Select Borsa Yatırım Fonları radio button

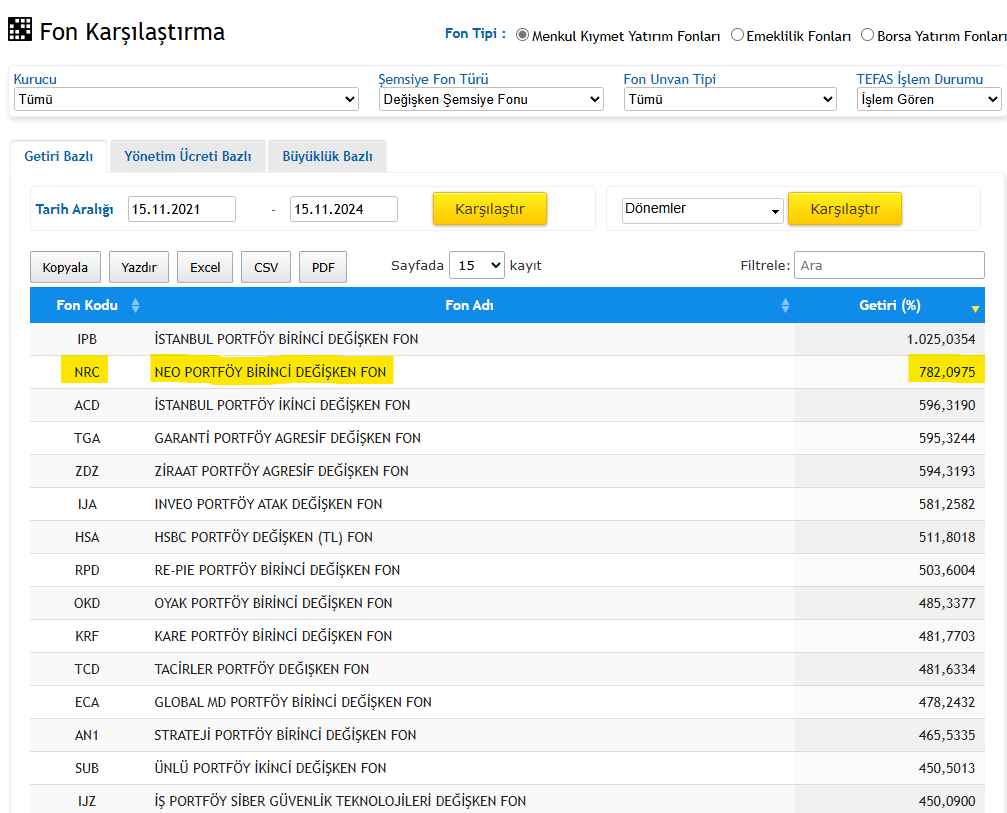click(x=867, y=35)
